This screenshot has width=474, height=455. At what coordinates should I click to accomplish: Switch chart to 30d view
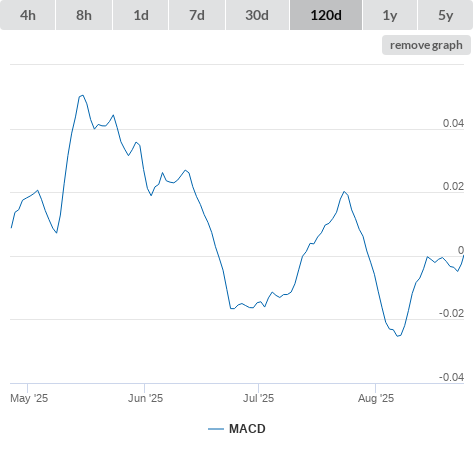pyautogui.click(x=257, y=15)
